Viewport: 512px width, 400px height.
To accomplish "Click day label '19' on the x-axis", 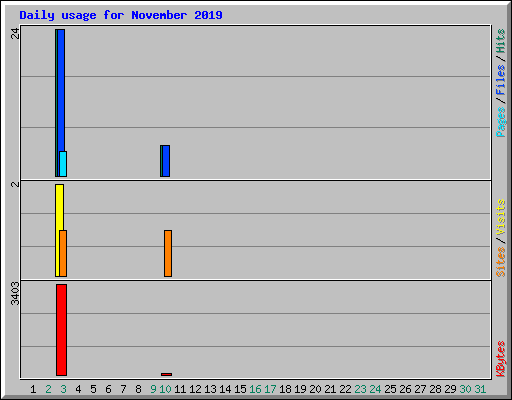I will [x=300, y=389].
